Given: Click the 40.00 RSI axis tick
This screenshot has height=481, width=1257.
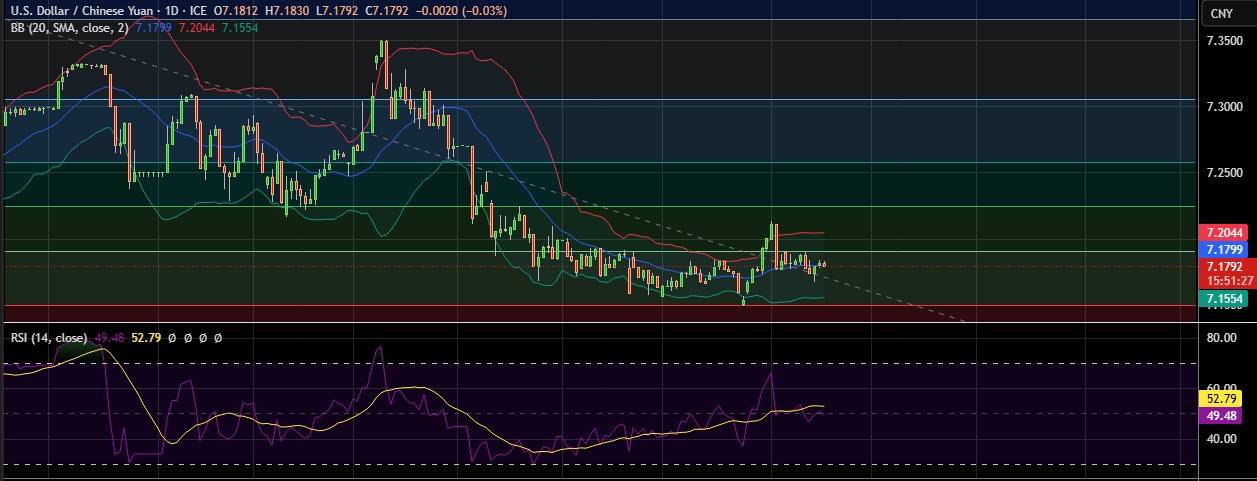Looking at the screenshot, I should [1224, 438].
